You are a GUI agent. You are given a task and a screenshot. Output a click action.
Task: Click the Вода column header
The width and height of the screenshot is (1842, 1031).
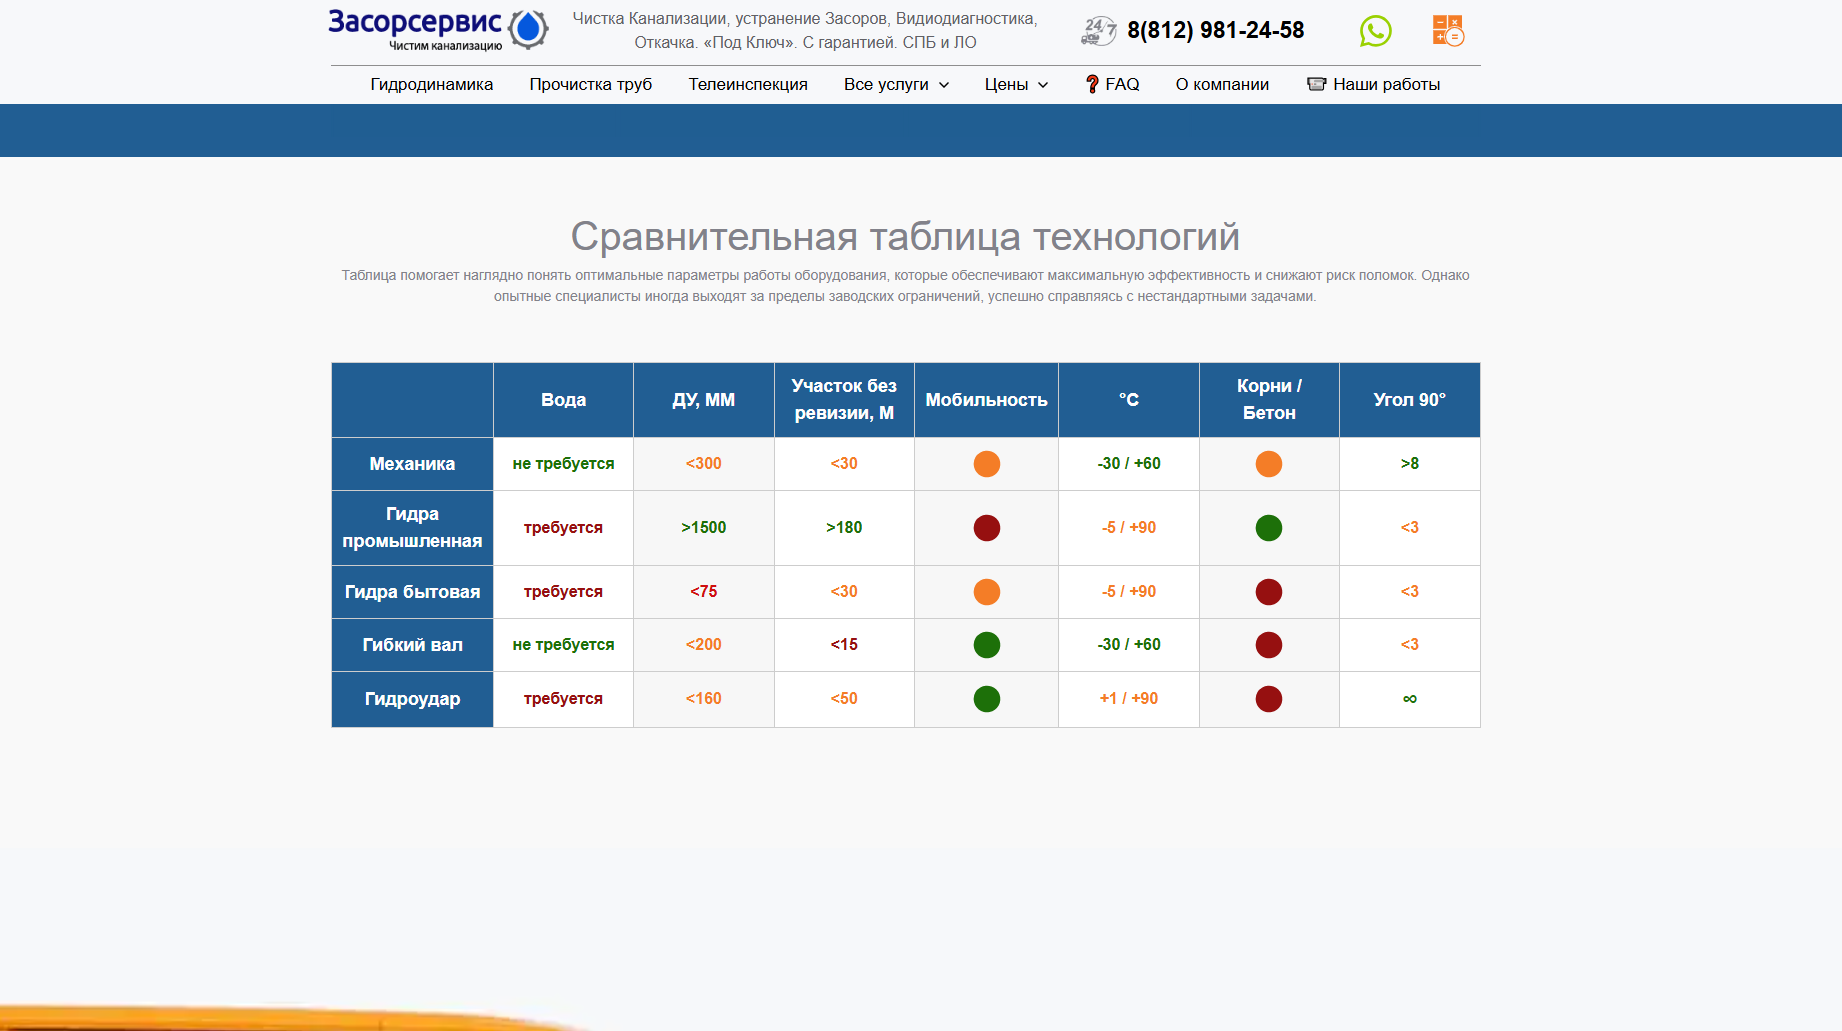pos(563,400)
